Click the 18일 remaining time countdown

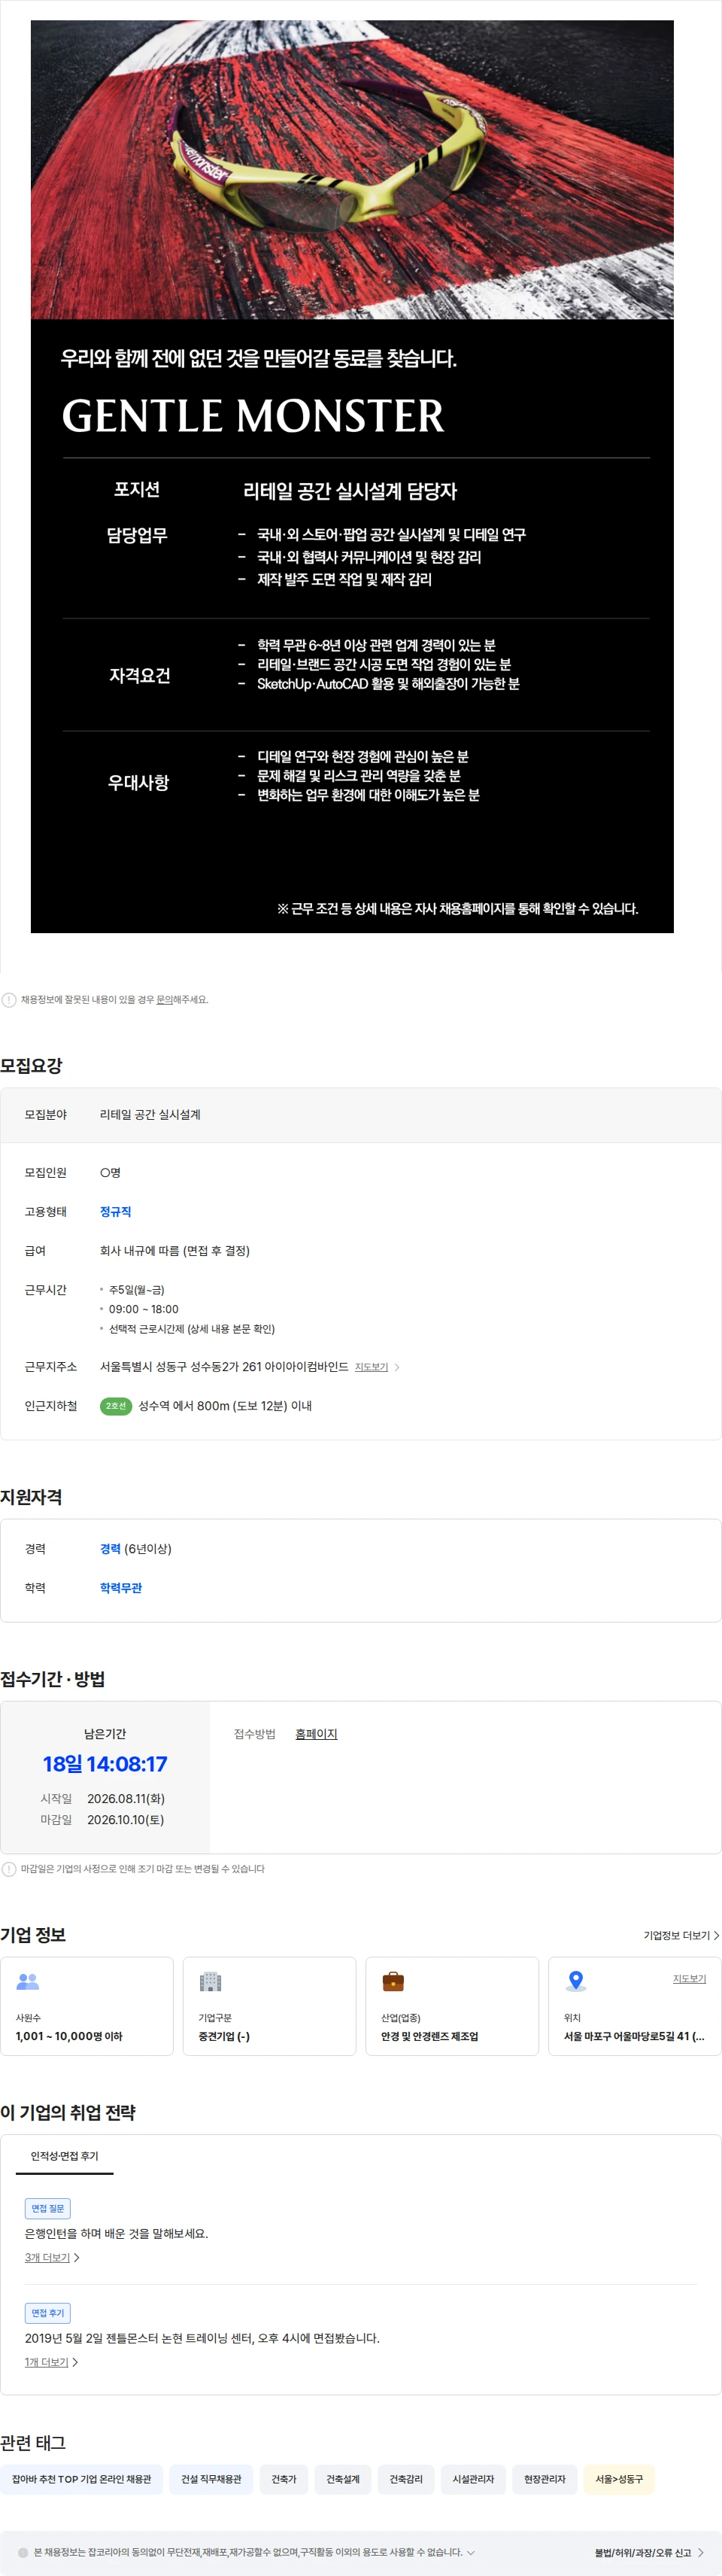(105, 1764)
